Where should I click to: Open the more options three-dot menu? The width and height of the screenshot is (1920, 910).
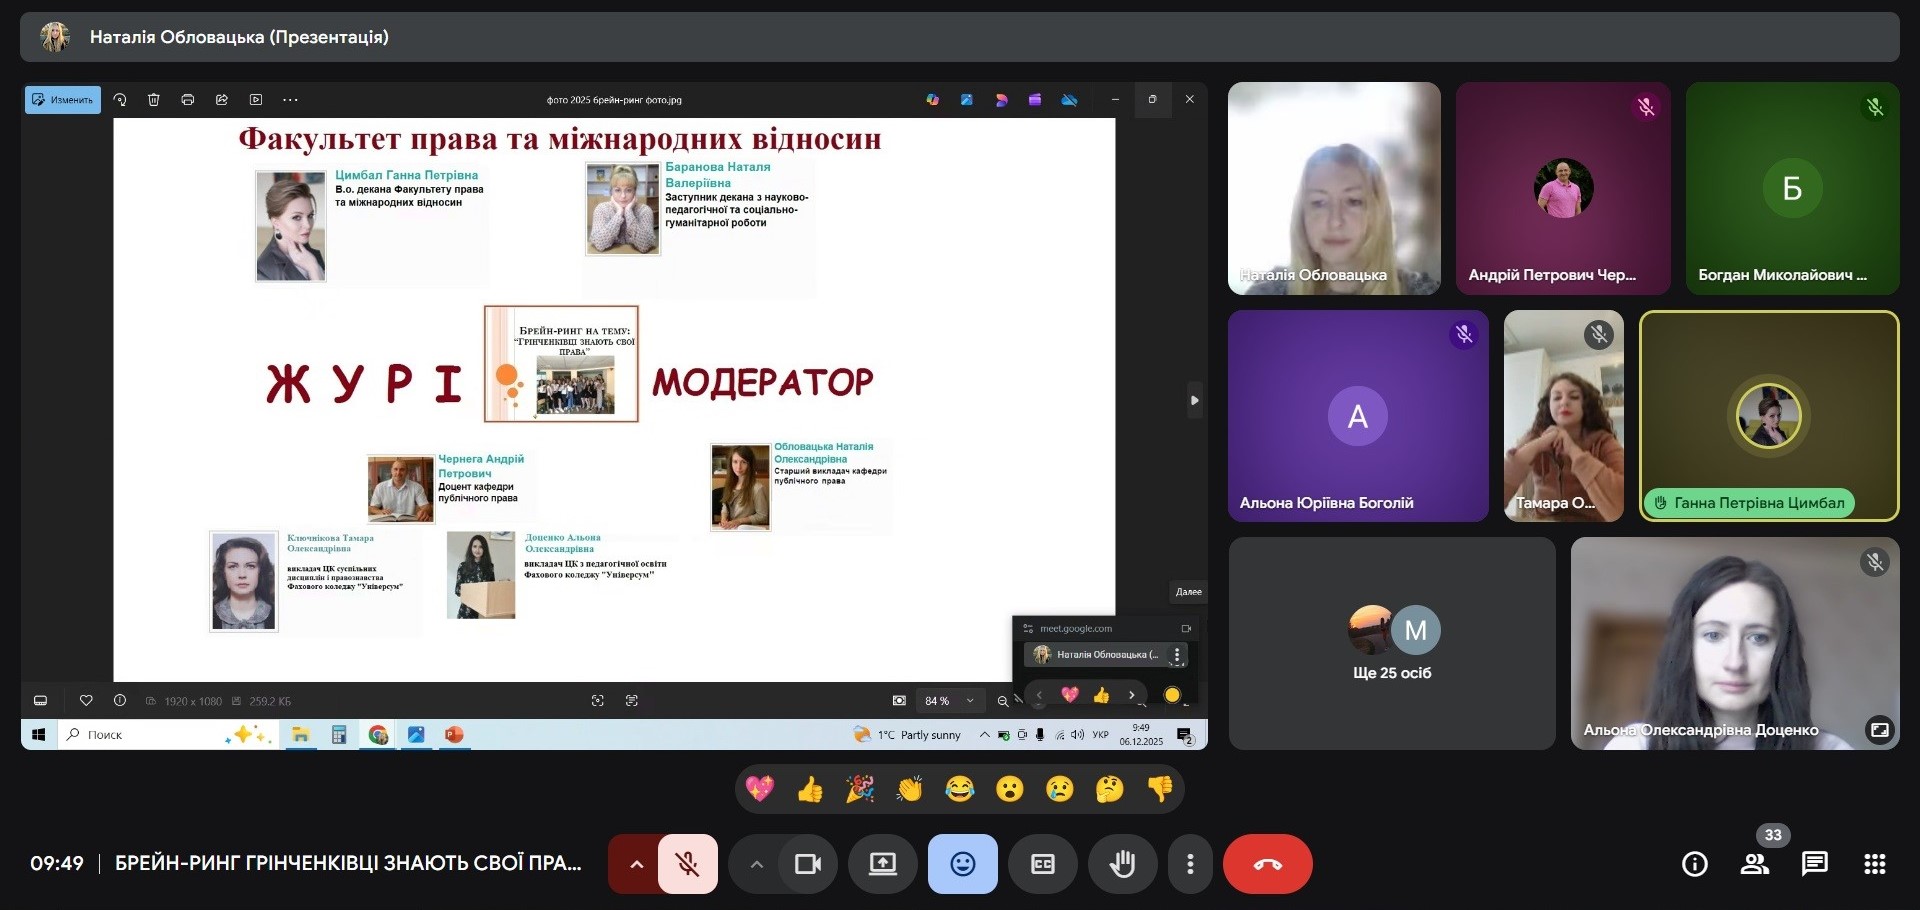pyautogui.click(x=1189, y=864)
